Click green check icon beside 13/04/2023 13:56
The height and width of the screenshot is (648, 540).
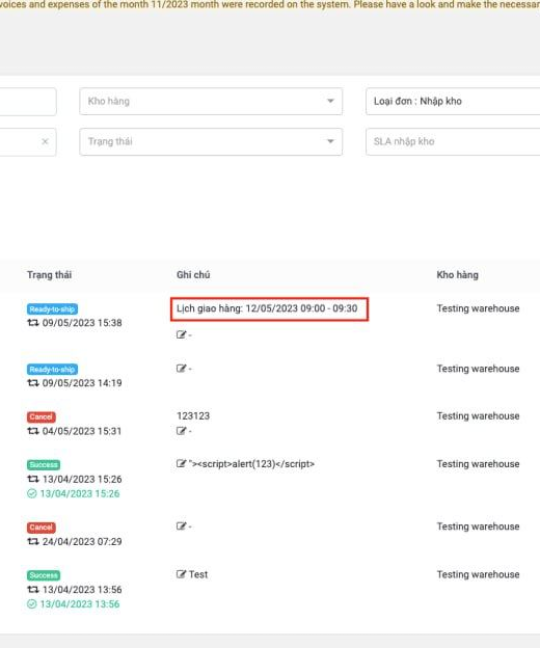pyautogui.click(x=32, y=604)
